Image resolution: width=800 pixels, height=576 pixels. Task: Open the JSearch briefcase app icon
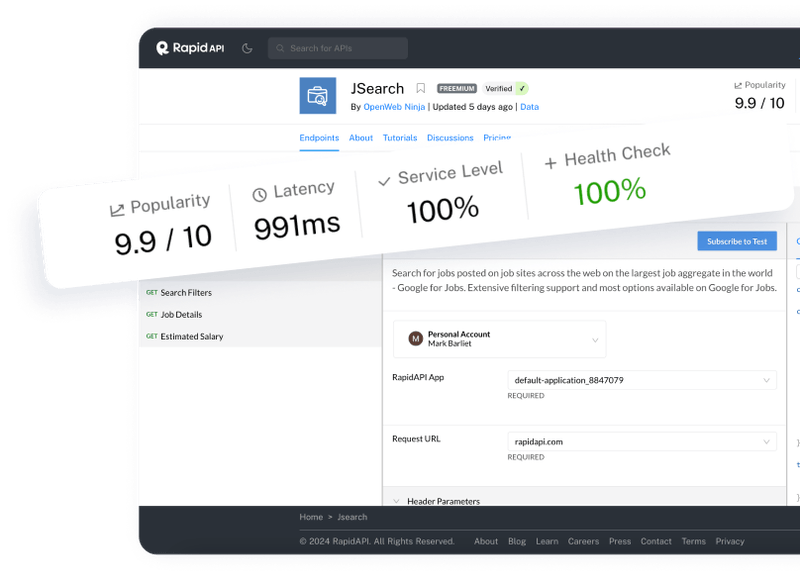pos(320,96)
